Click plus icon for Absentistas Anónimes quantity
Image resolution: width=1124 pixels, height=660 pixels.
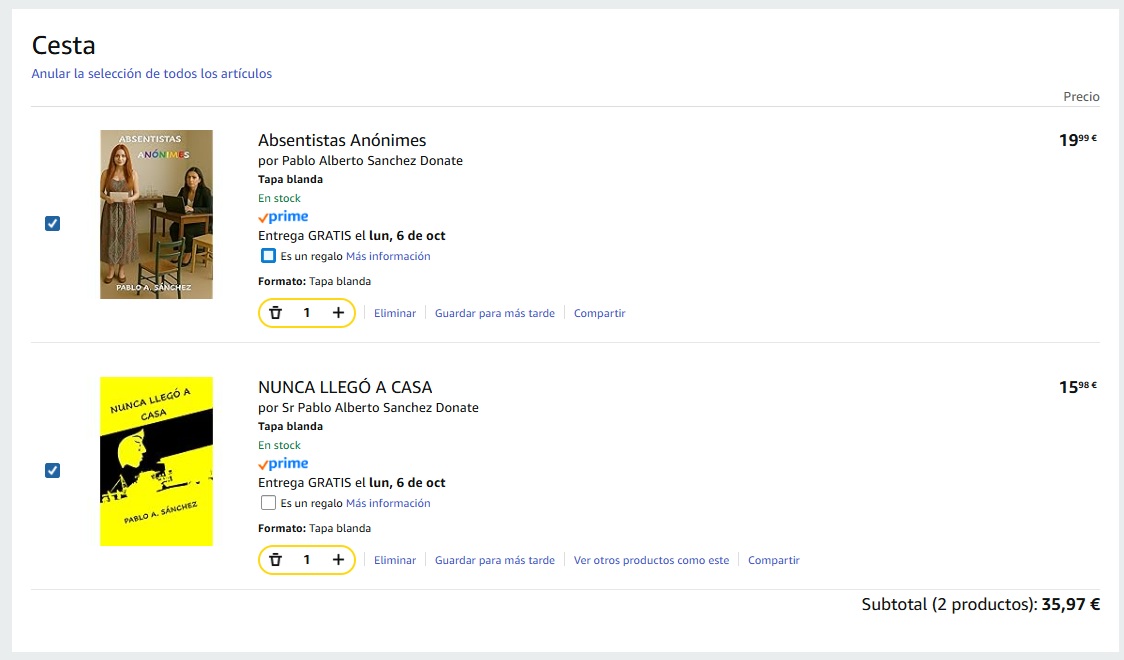click(338, 313)
